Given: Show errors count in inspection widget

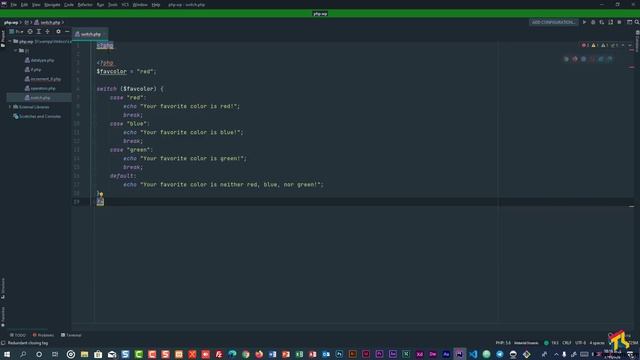Looking at the screenshot, I should click(x=585, y=45).
